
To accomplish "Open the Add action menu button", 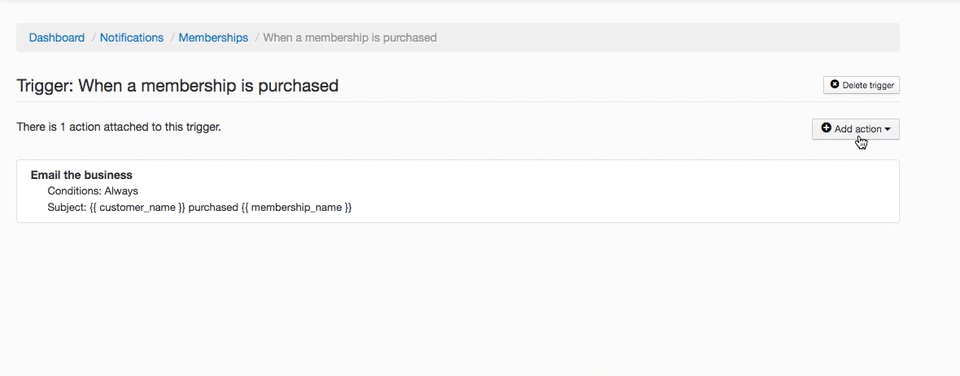I will click(x=855, y=129).
